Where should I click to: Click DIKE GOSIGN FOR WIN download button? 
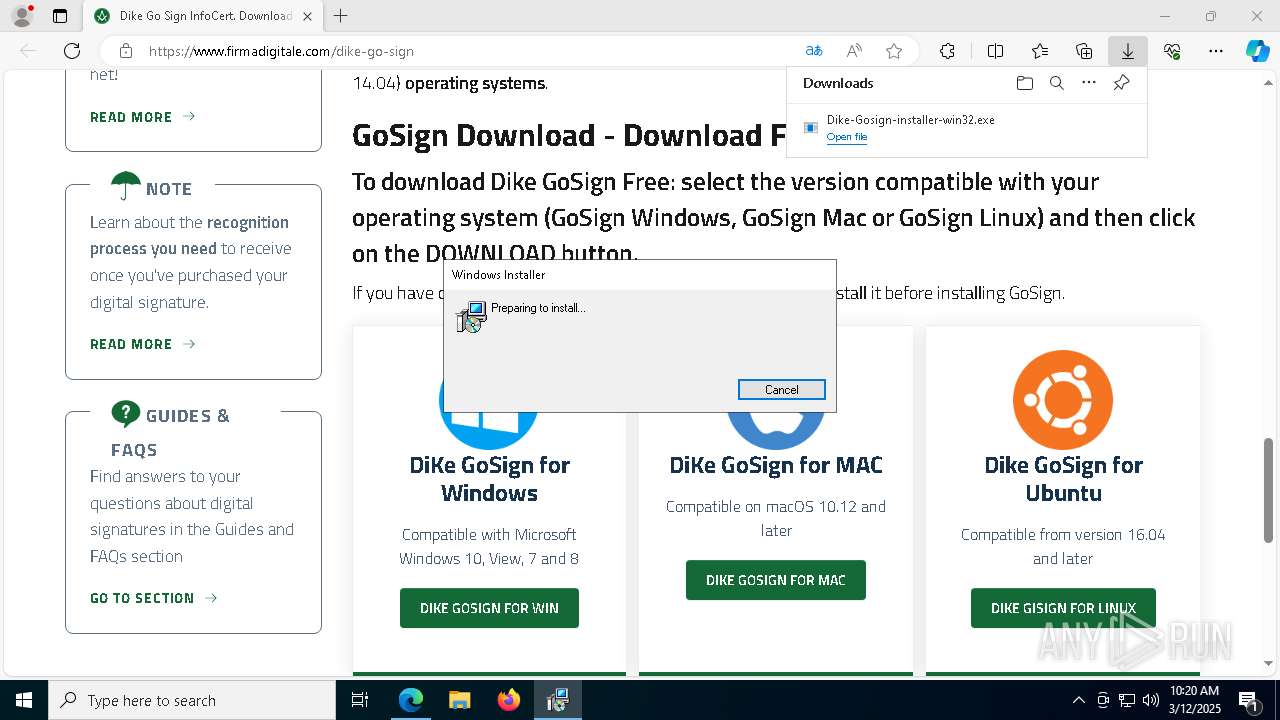coord(489,608)
